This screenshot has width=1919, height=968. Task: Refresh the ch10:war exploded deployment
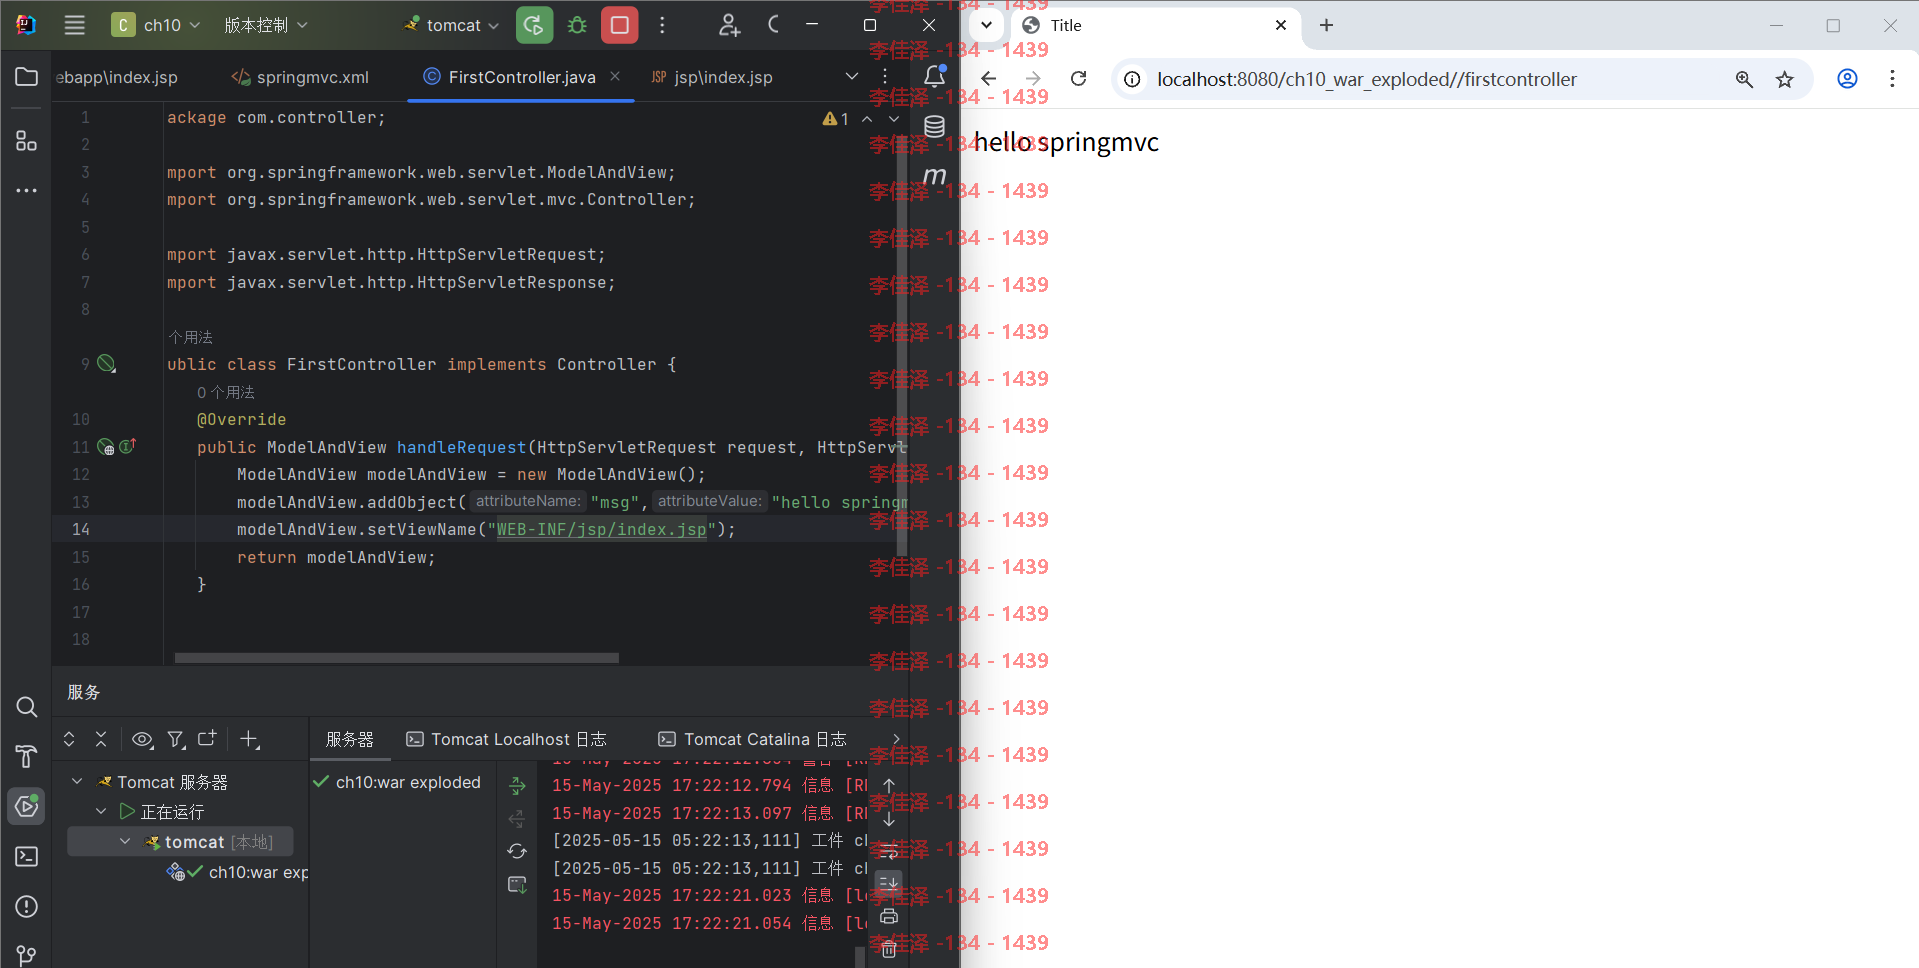[x=517, y=851]
